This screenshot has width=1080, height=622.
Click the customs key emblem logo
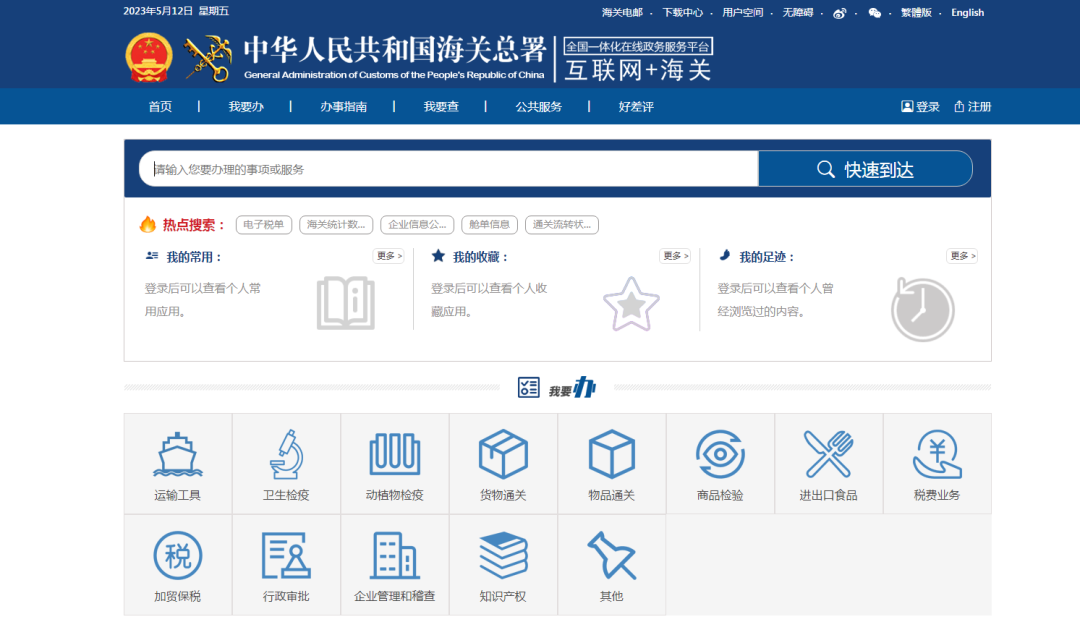[x=207, y=59]
